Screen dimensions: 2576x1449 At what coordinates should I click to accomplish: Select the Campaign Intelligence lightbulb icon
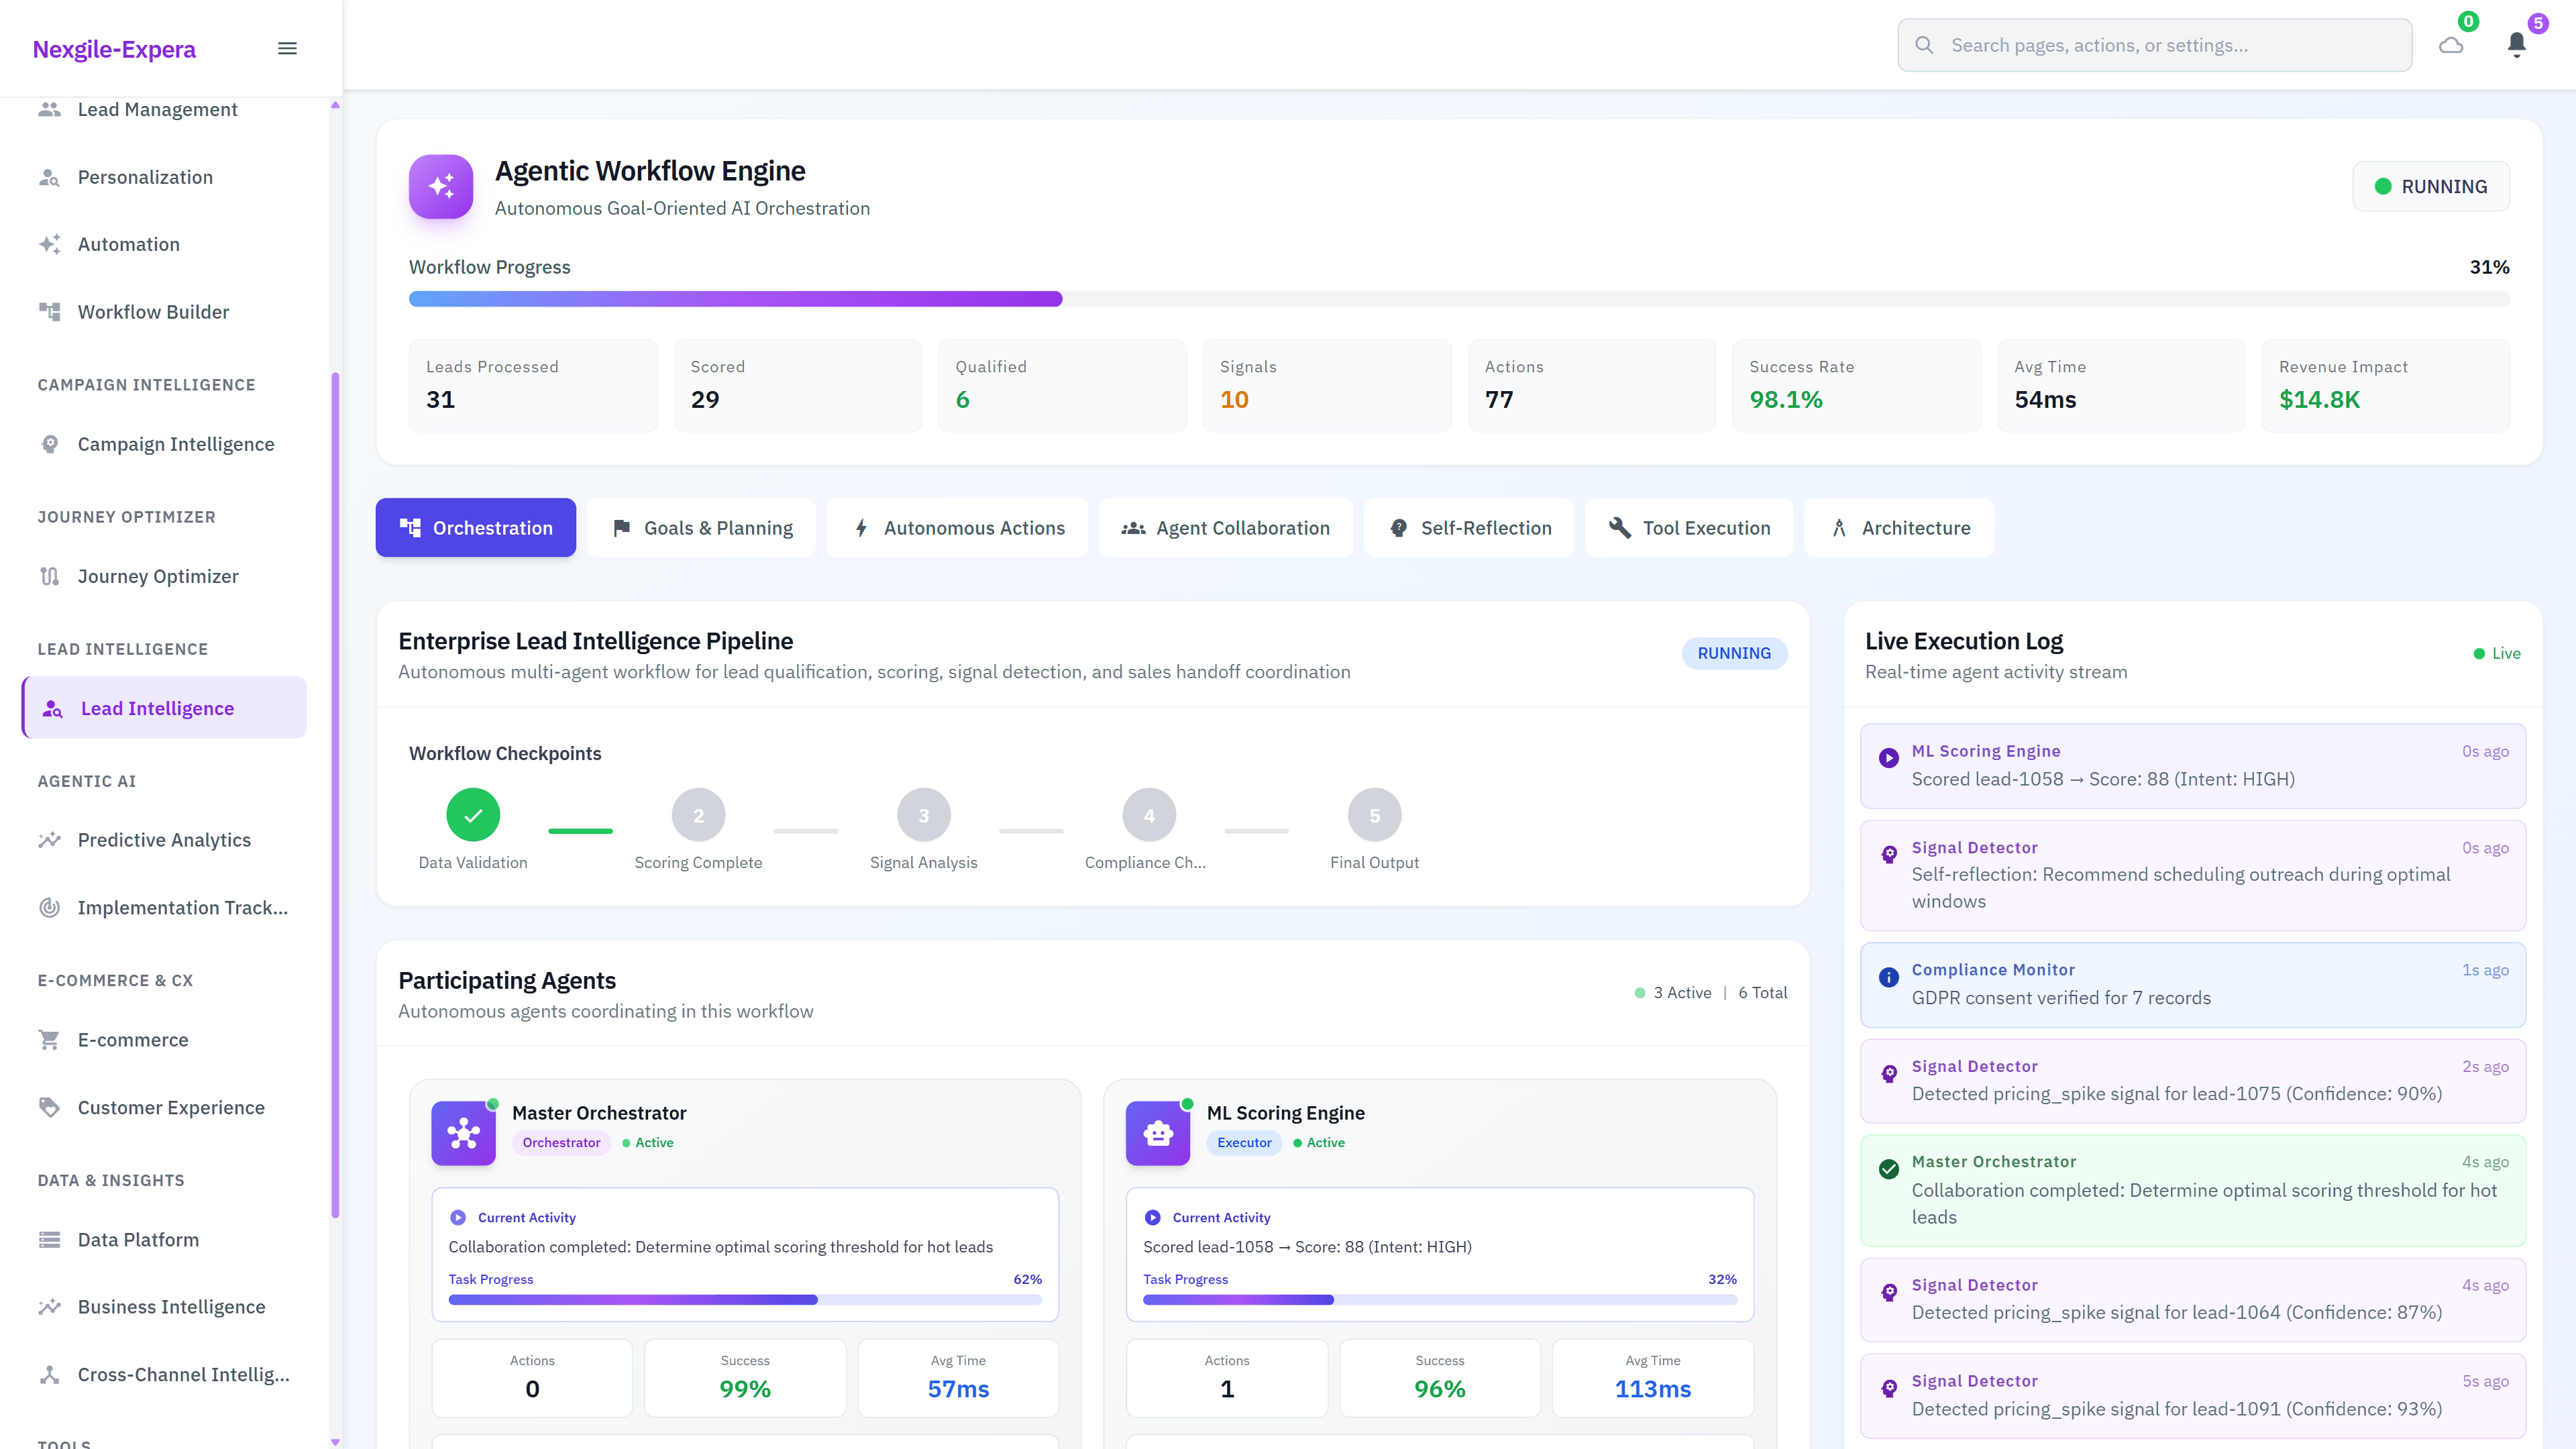point(50,444)
